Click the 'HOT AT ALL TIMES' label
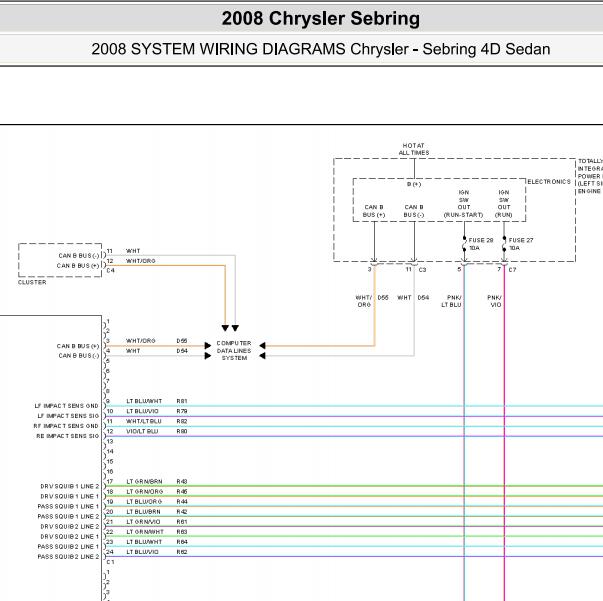Image resolution: width=603 pixels, height=601 pixels. tap(413, 149)
